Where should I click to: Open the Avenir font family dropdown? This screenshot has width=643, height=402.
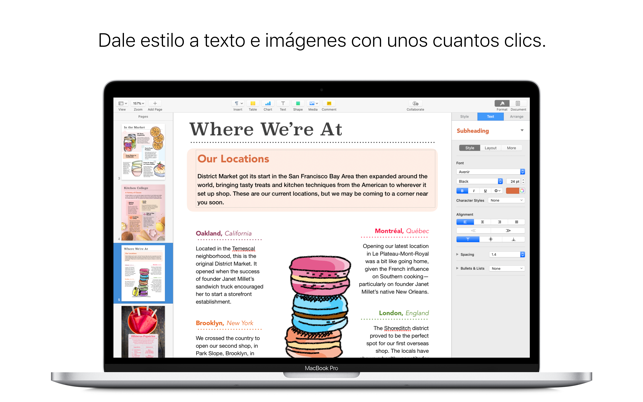pyautogui.click(x=490, y=172)
